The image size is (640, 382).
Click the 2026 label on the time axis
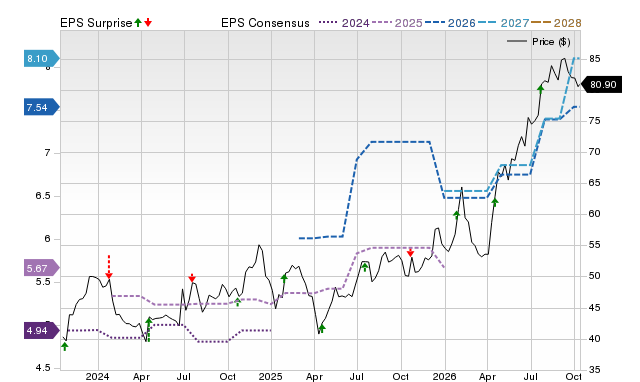[x=444, y=376]
